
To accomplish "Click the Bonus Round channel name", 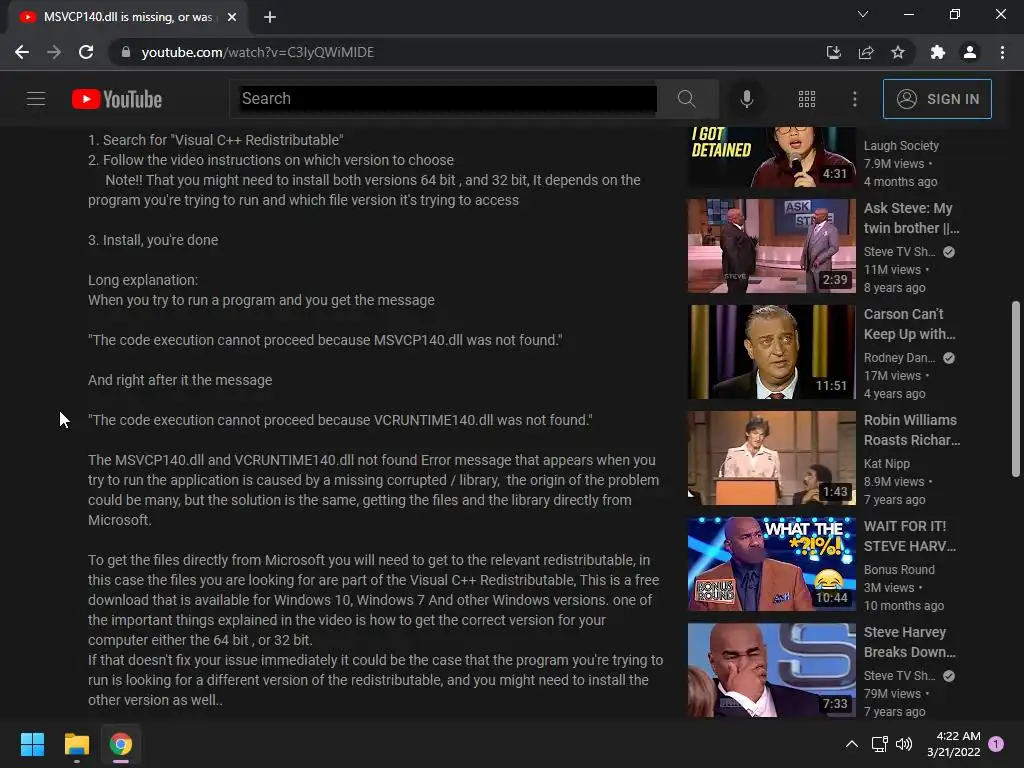I will coord(899,569).
